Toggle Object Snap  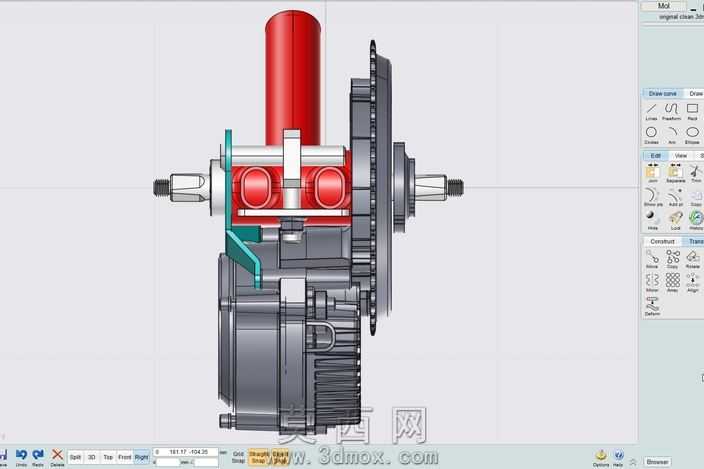point(280,457)
